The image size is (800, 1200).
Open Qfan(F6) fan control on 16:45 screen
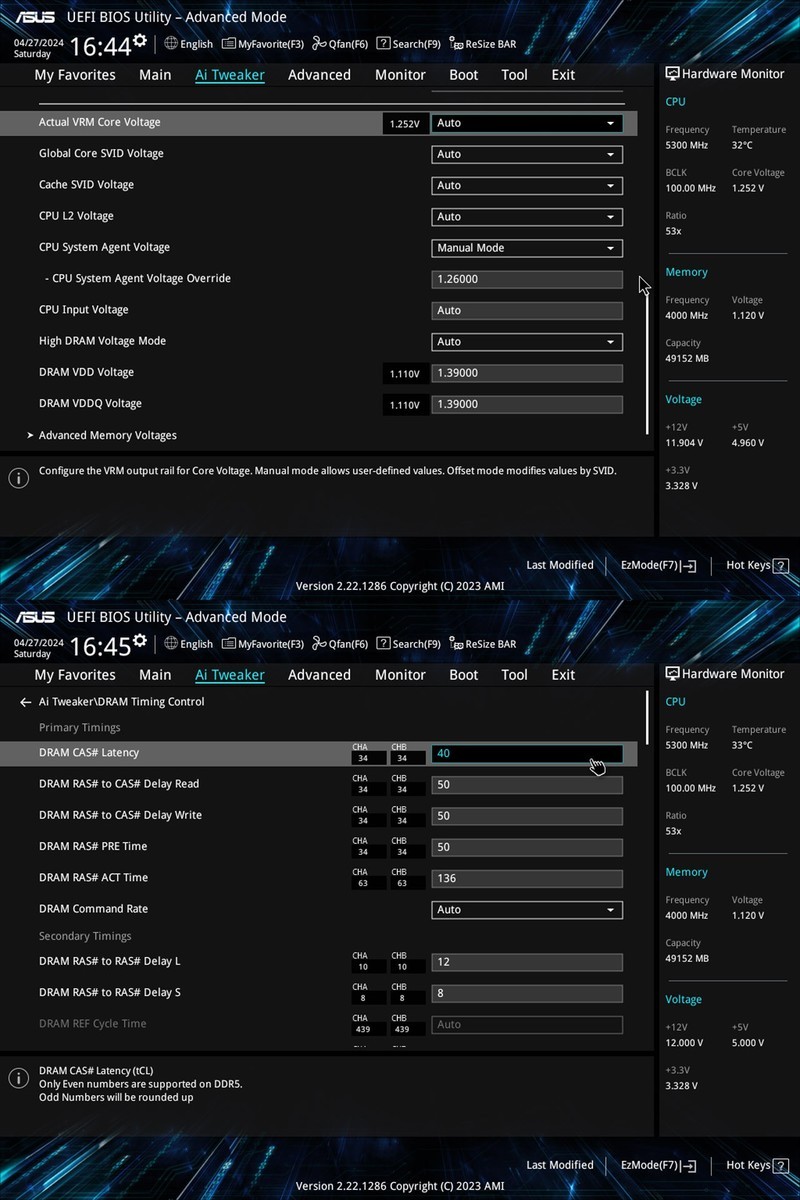pyautogui.click(x=340, y=644)
